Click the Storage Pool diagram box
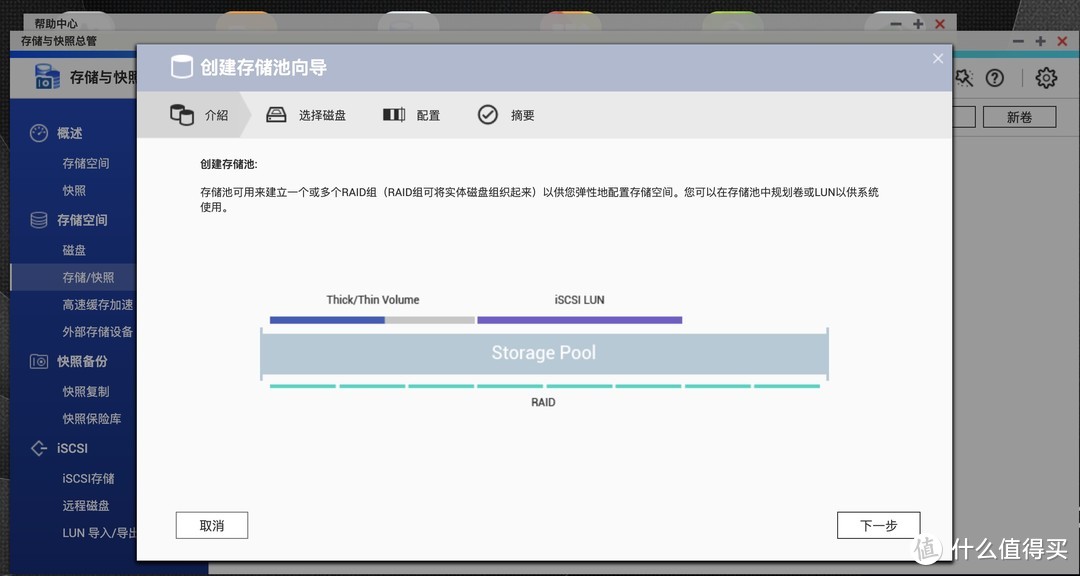Viewport: 1080px width, 576px height. pyautogui.click(x=544, y=352)
